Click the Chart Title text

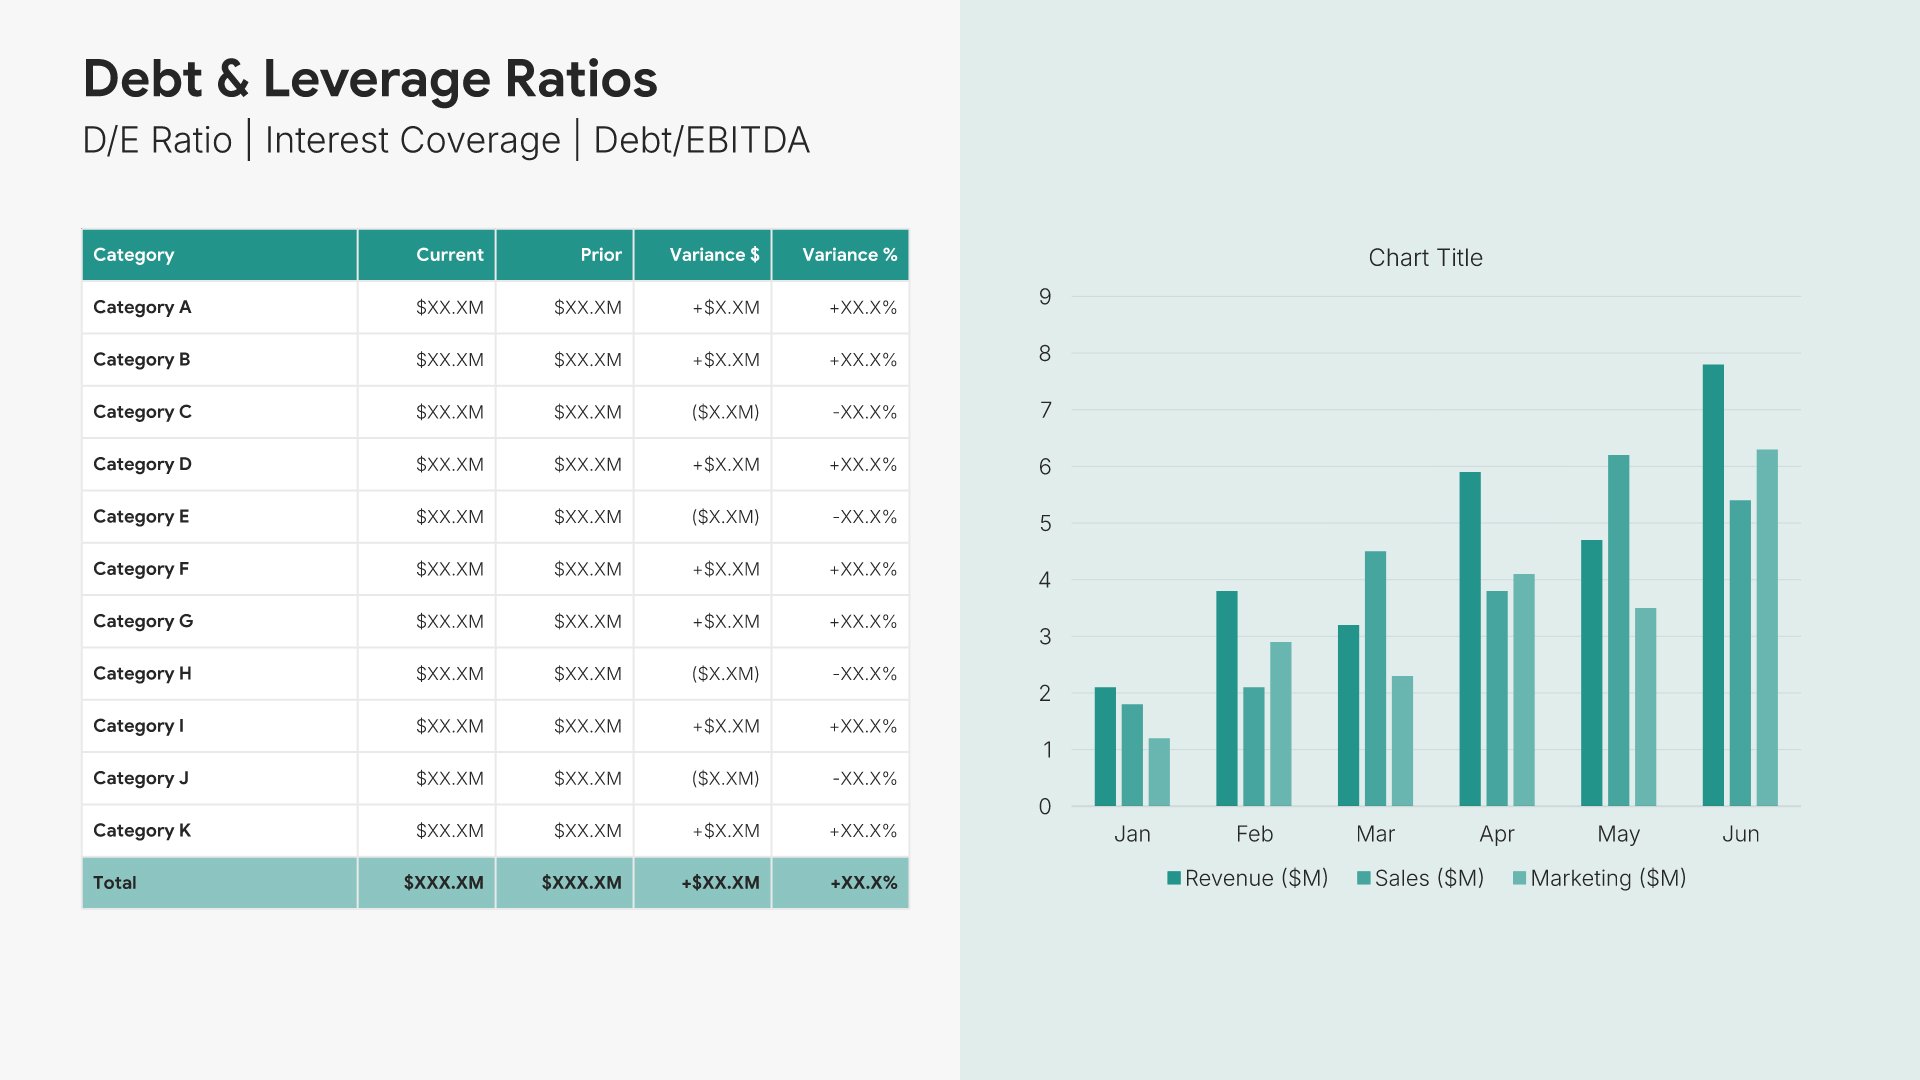point(1425,258)
